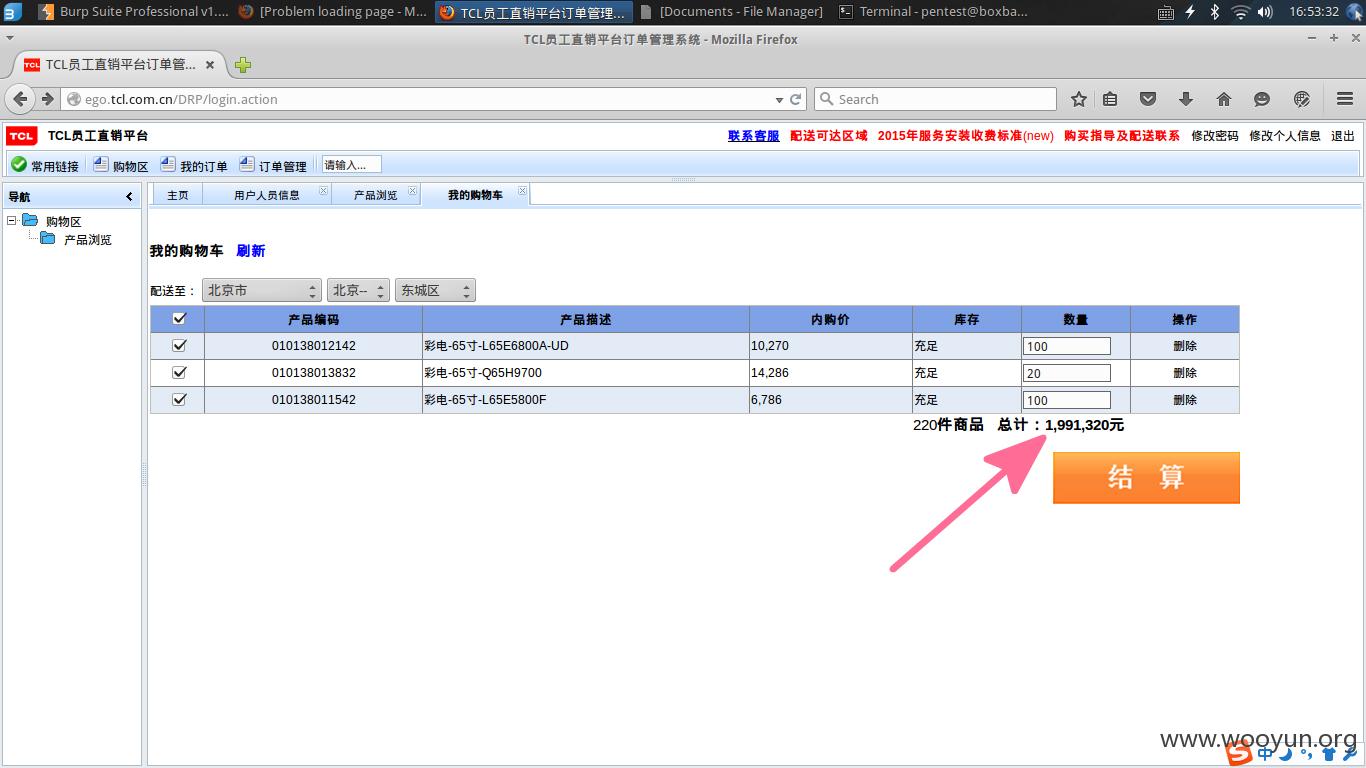
Task: Edit quantity for L65E6800A-UD
Action: click(x=1066, y=346)
